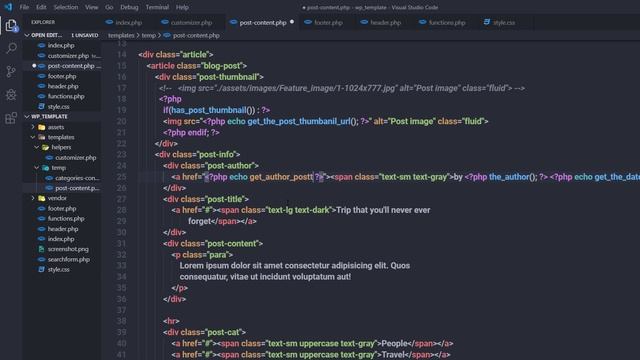
Task: Click 'get_the_post_thumbanil_url' on line 20
Action: (298, 121)
